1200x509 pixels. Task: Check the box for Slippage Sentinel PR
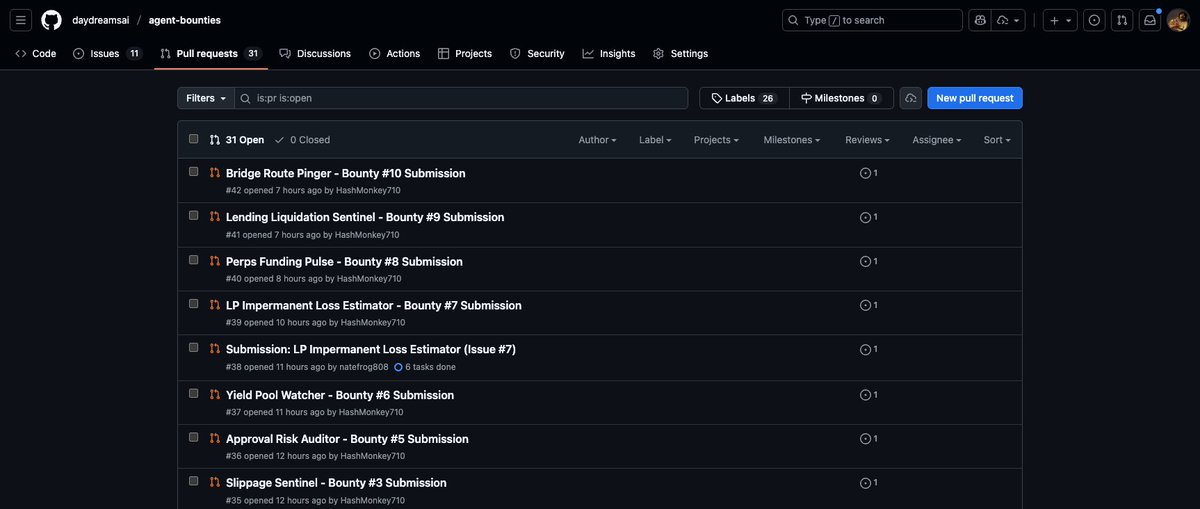tap(194, 480)
